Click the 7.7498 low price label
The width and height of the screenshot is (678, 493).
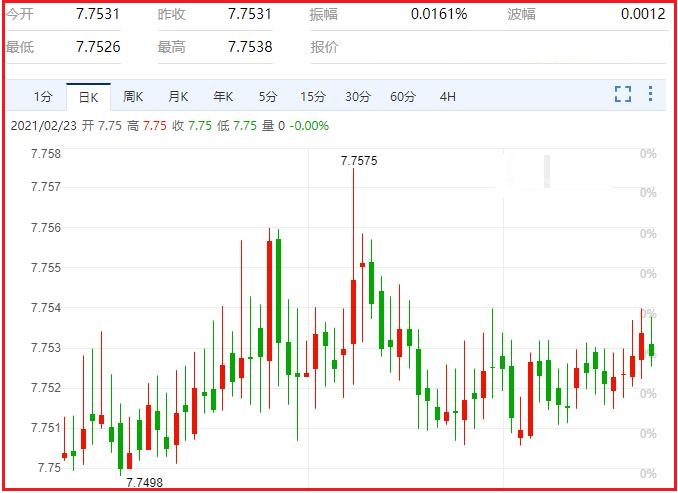pos(144,482)
